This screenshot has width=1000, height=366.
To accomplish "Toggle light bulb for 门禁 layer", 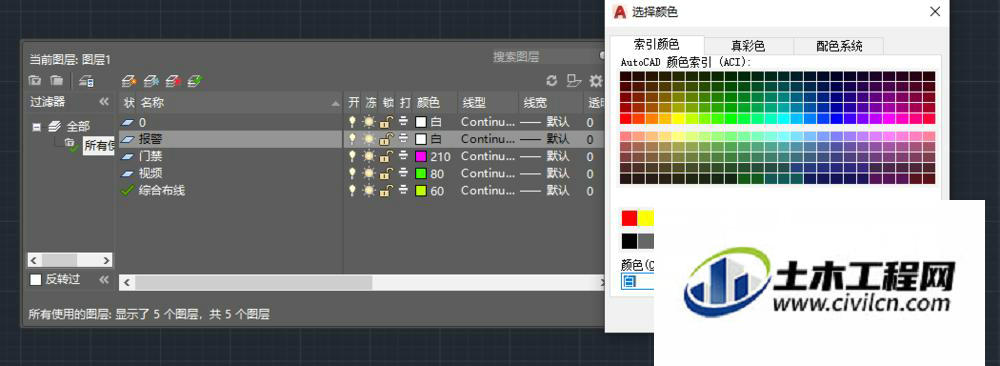I will [352, 156].
